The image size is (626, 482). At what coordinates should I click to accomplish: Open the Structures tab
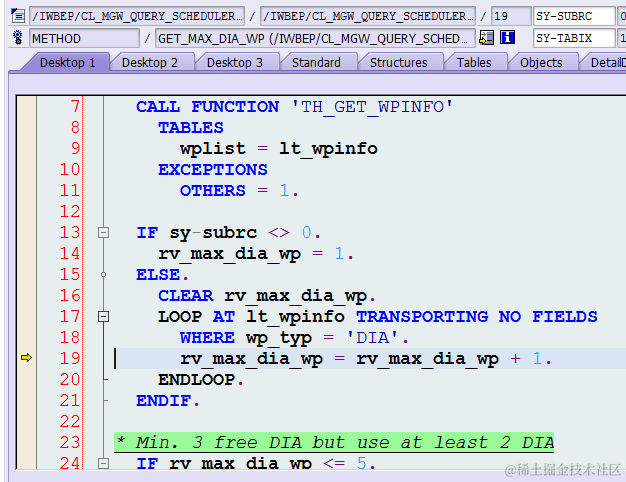398,63
